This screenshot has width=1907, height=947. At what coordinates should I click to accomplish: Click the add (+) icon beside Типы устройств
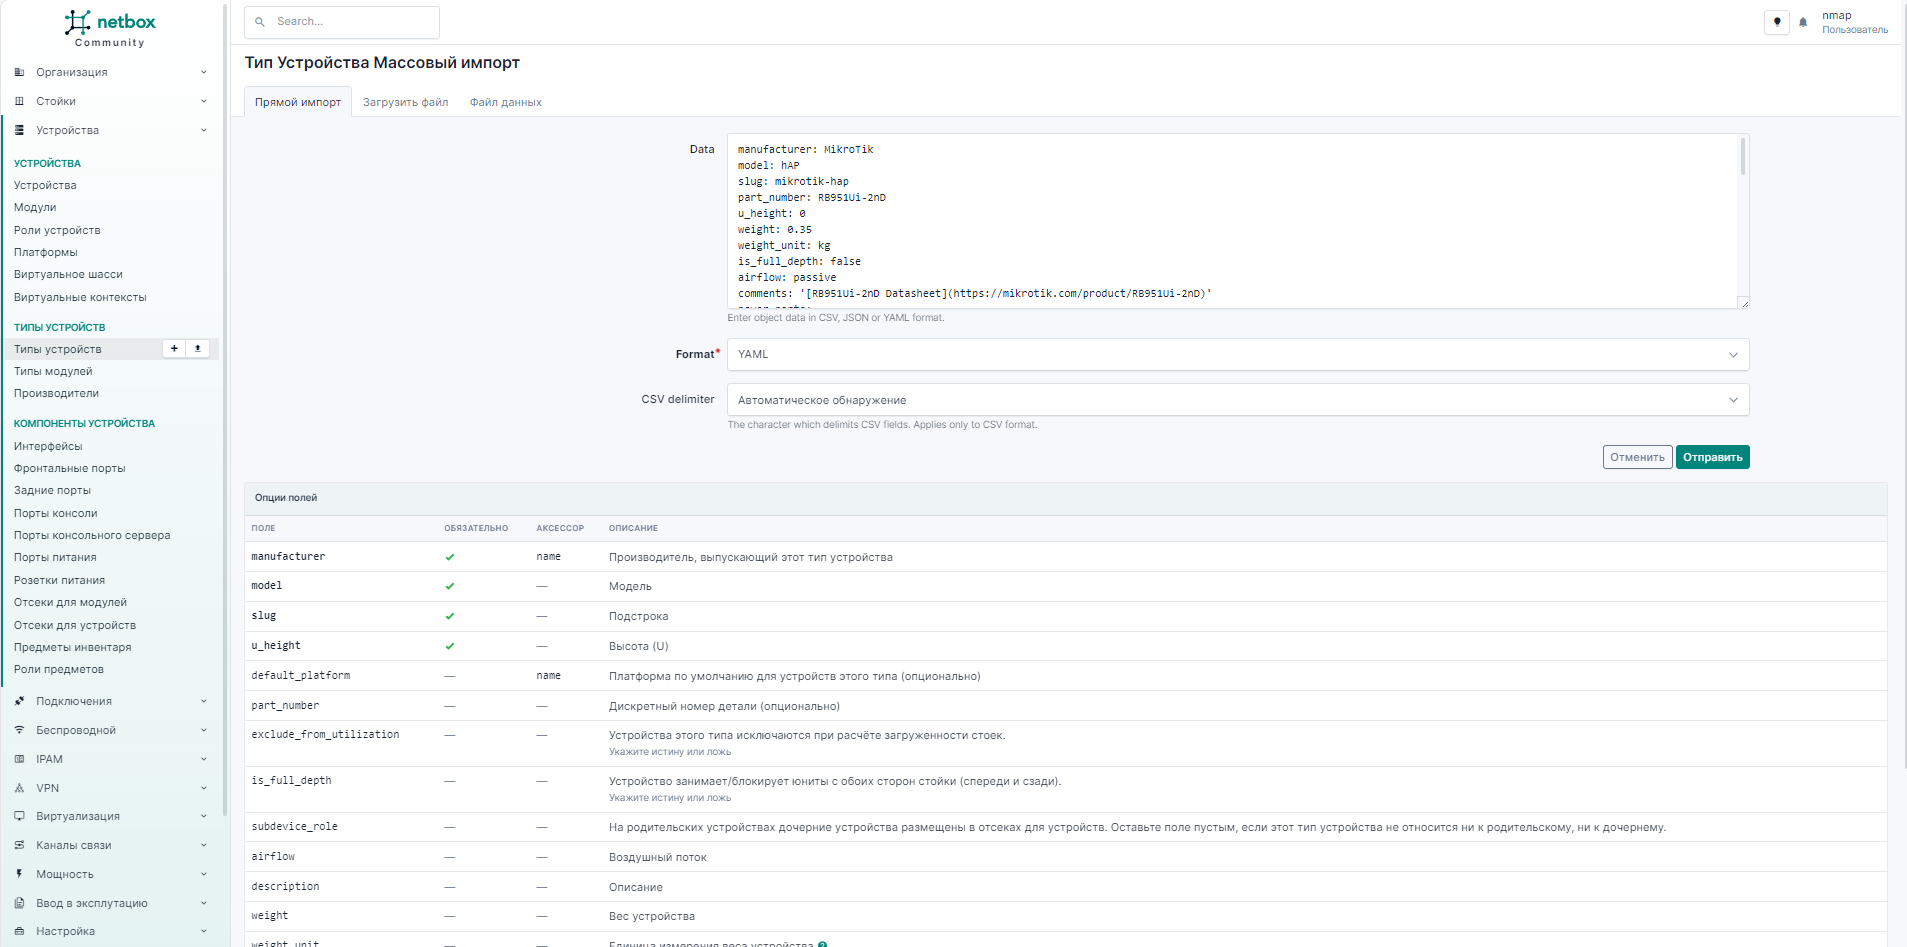pos(174,349)
